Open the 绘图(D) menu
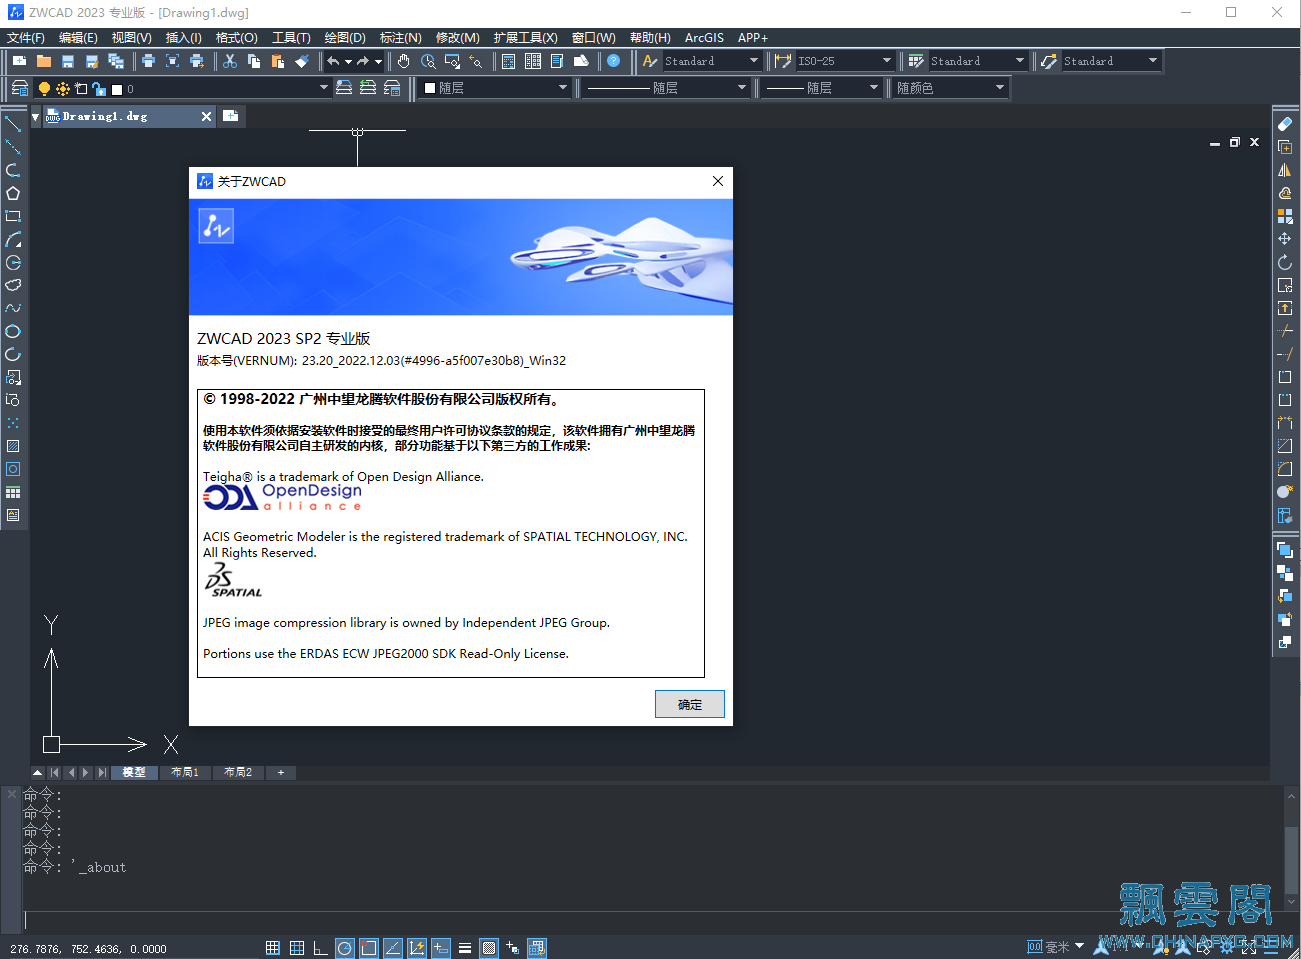1301x959 pixels. pos(345,37)
